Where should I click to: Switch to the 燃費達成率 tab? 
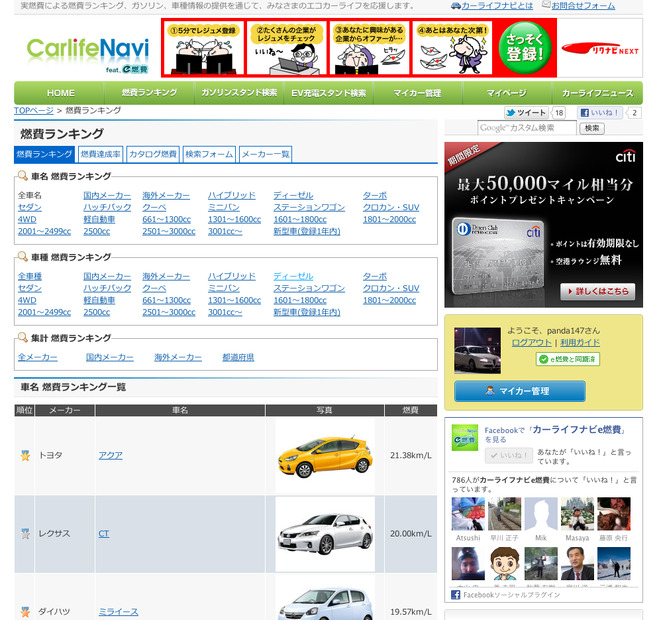[101, 154]
